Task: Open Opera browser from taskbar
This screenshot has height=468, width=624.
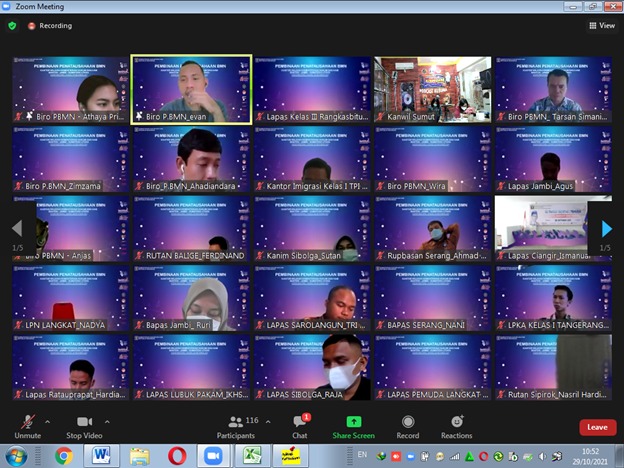Action: [x=176, y=455]
